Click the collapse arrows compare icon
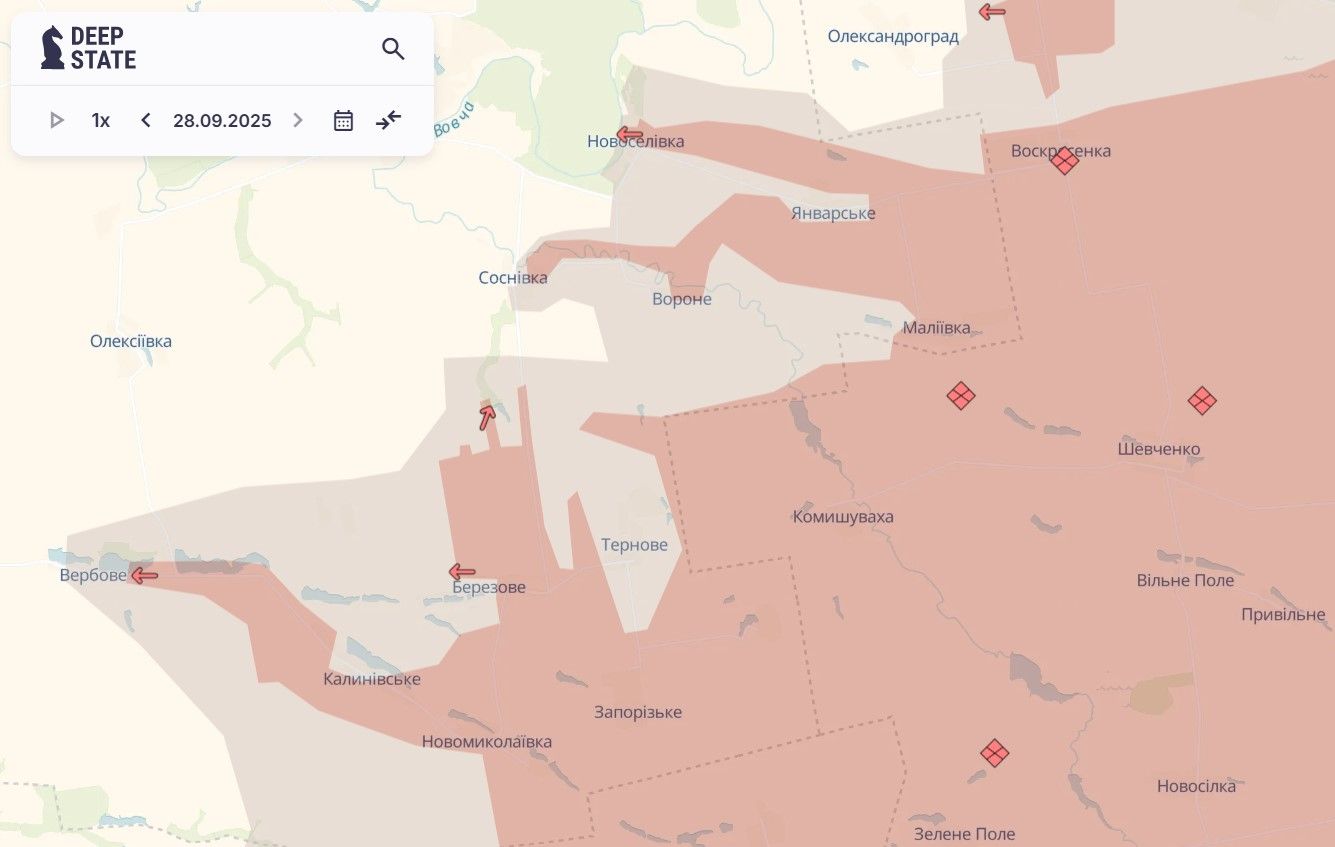Image resolution: width=1335 pixels, height=847 pixels. (388, 121)
